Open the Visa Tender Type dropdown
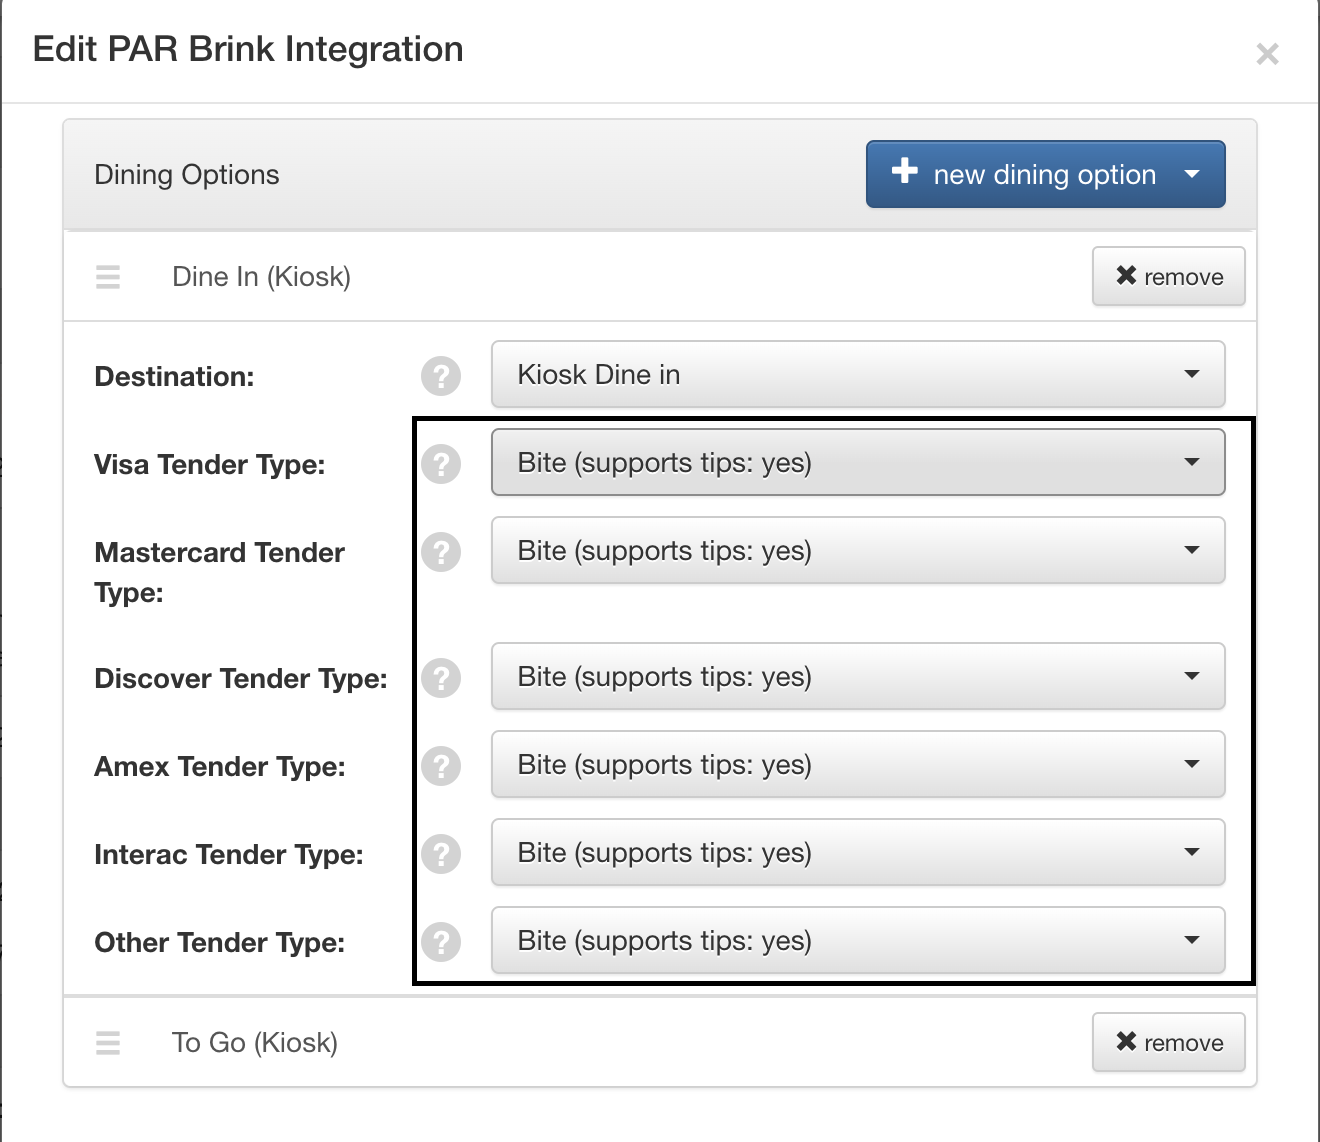Image resolution: width=1320 pixels, height=1142 pixels. [x=858, y=462]
